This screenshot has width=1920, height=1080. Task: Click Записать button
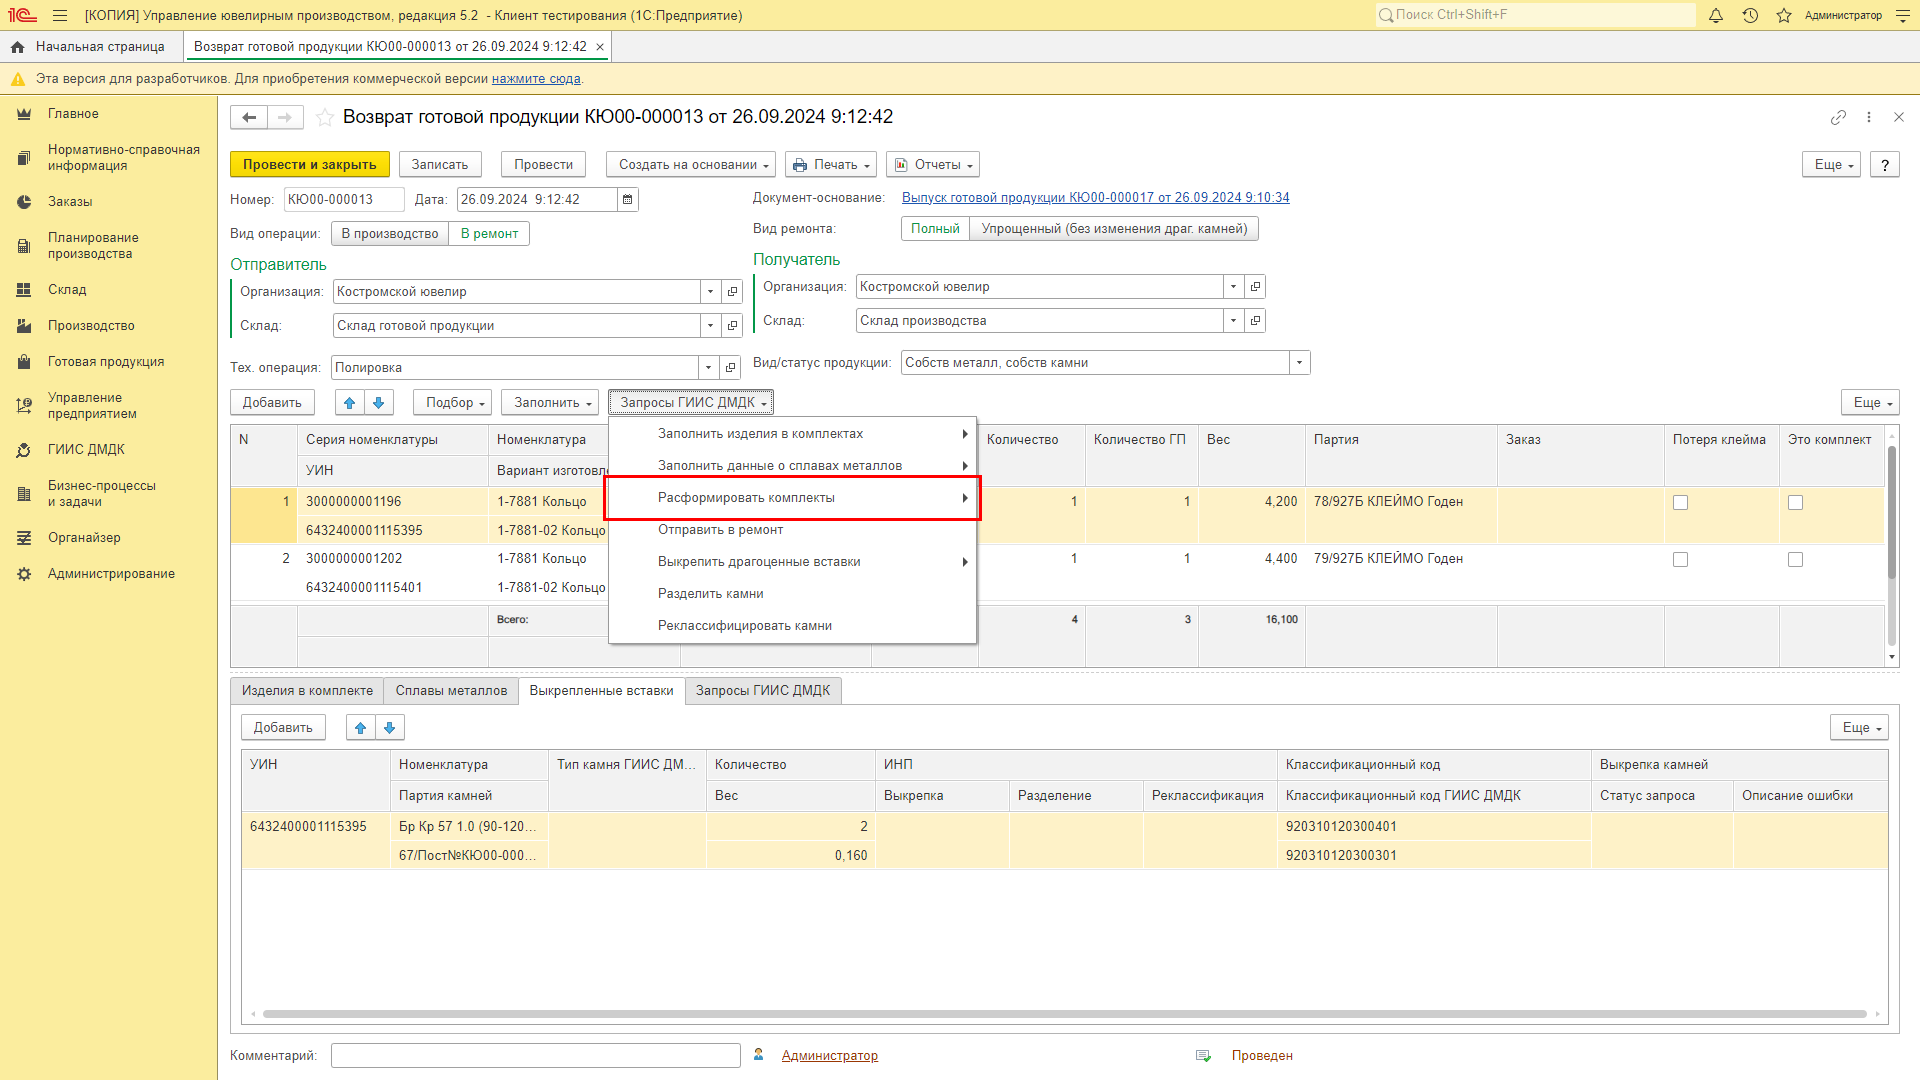[440, 165]
